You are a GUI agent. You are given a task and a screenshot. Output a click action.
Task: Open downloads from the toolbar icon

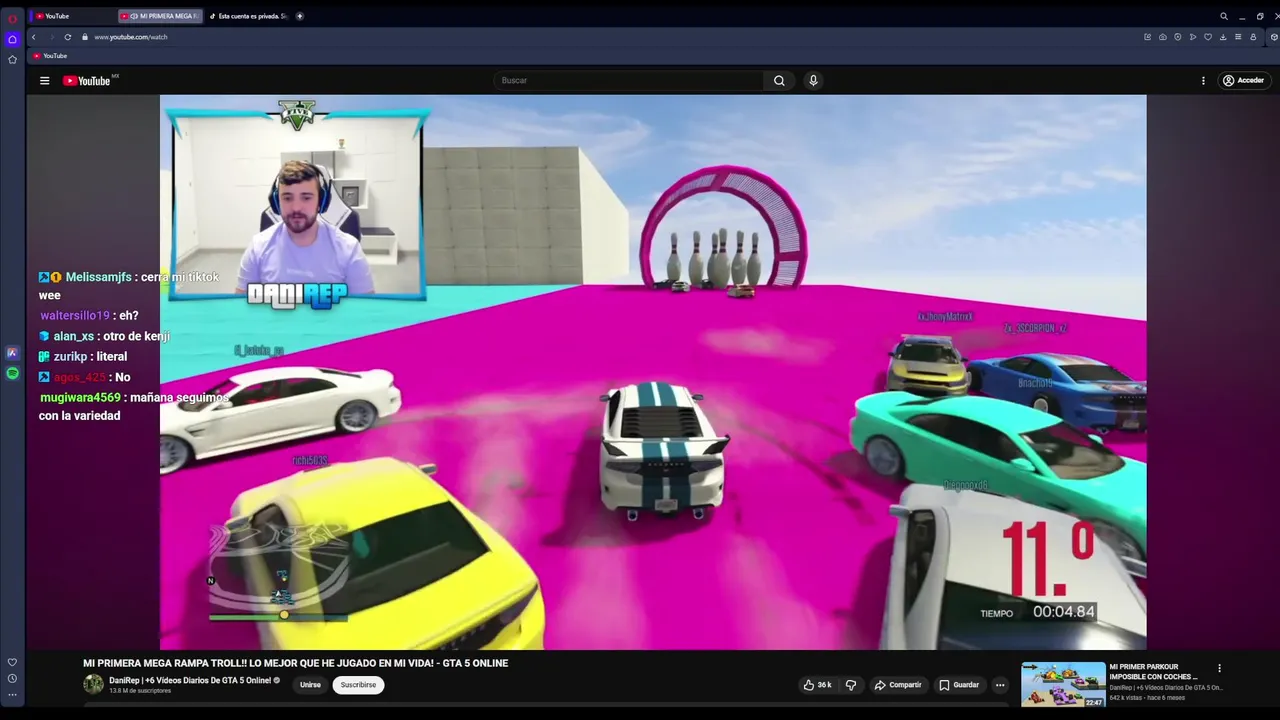pyautogui.click(x=1222, y=37)
